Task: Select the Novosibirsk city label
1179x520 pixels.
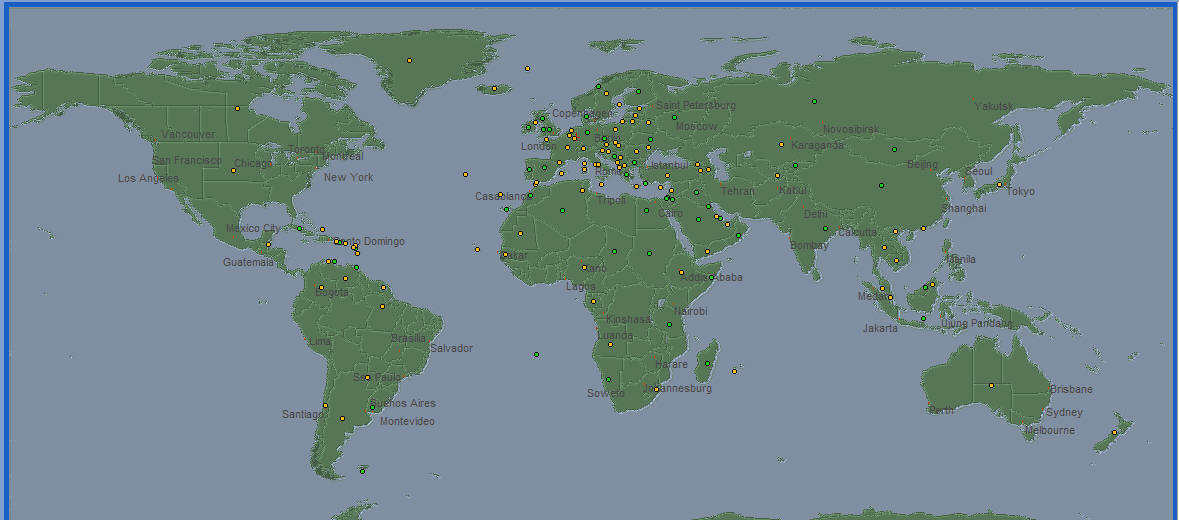Action: [851, 129]
